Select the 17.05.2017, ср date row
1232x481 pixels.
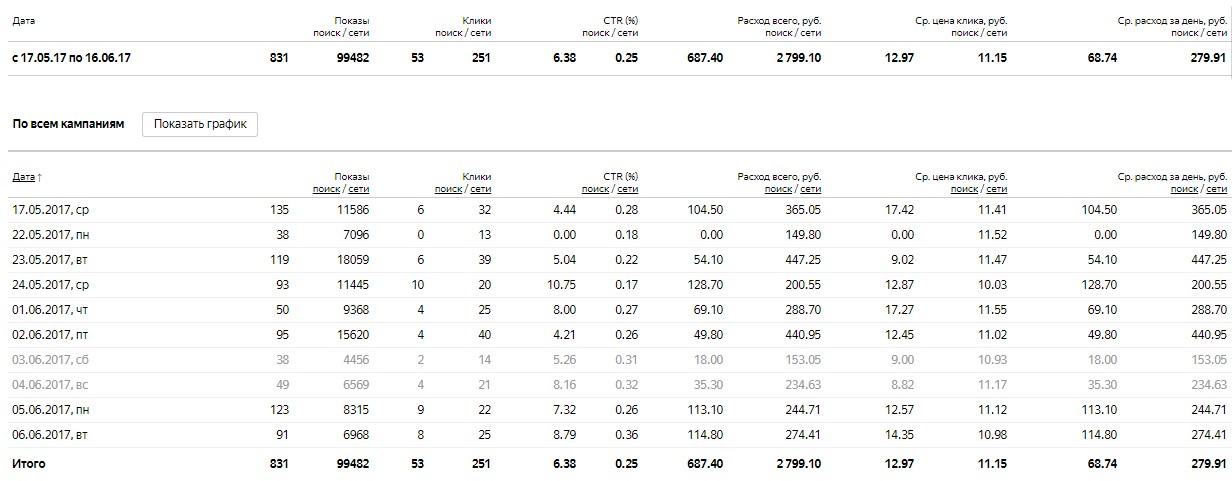click(615, 210)
